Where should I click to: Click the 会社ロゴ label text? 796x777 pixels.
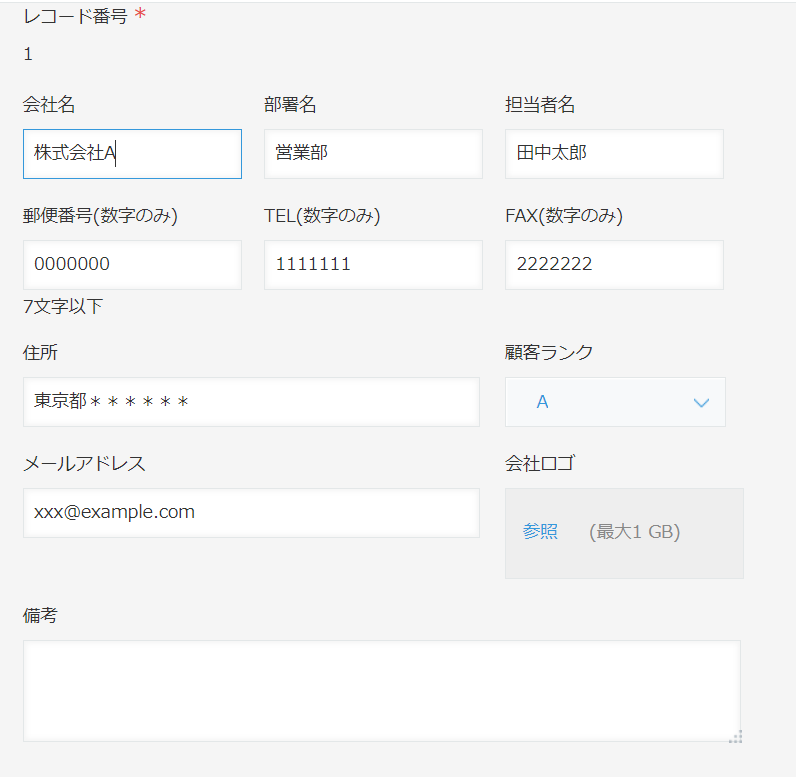pos(540,463)
